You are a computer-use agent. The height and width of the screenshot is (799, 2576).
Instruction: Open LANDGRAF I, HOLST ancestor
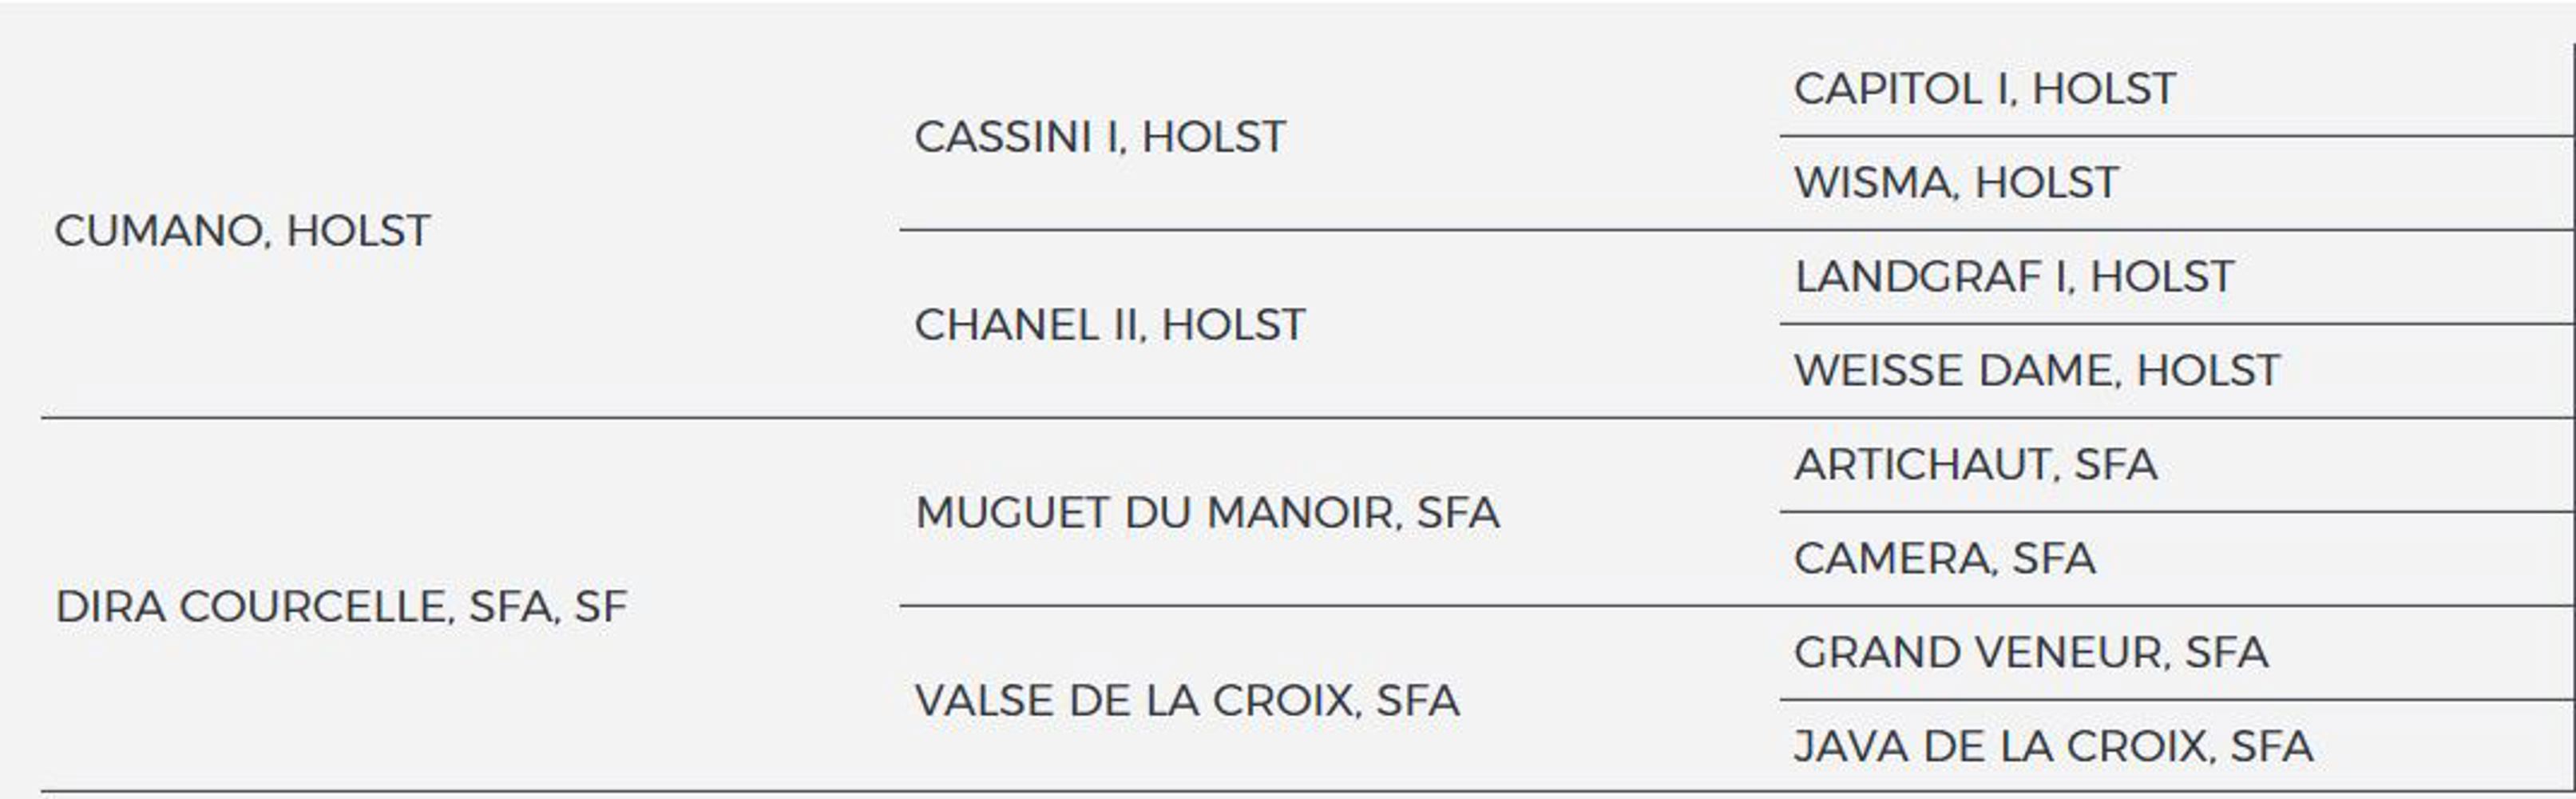click(2014, 277)
